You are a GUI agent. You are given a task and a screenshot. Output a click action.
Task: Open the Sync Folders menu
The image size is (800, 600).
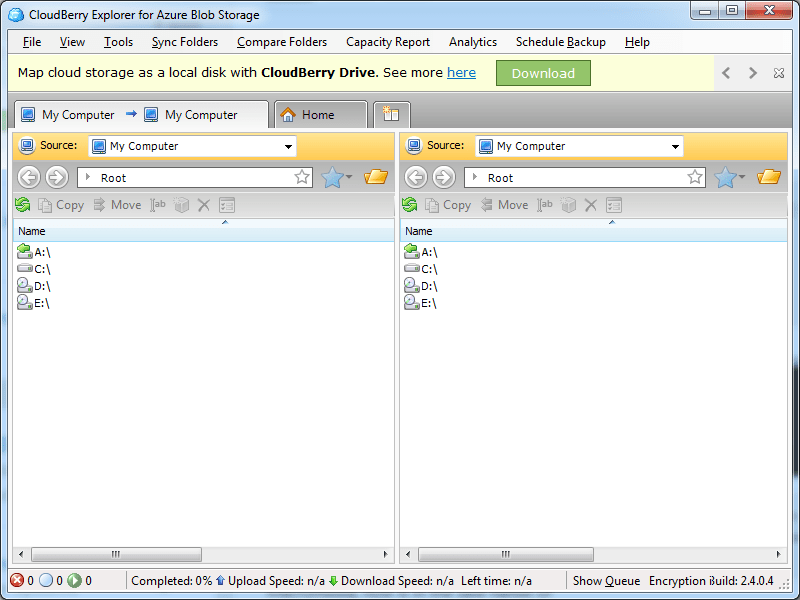point(184,42)
